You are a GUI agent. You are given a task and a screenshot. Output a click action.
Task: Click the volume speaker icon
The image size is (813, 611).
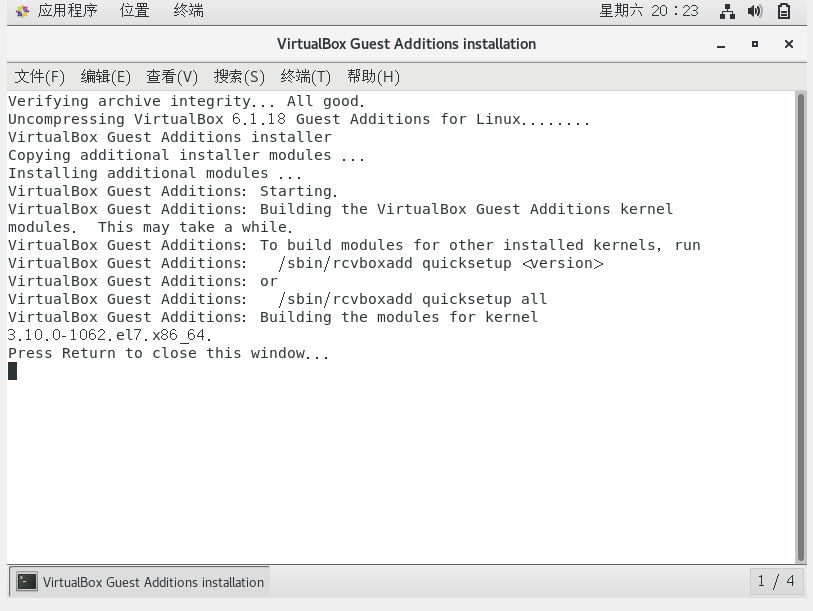click(755, 12)
